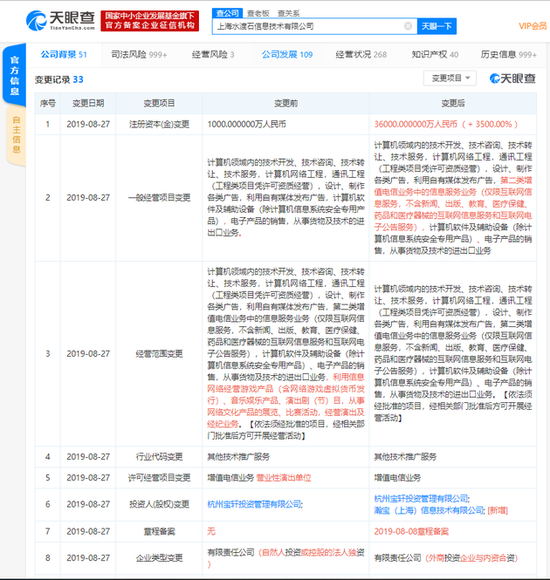Click the 行业代码变更 cell
Viewport: 550px width, 580px height.
(159, 457)
